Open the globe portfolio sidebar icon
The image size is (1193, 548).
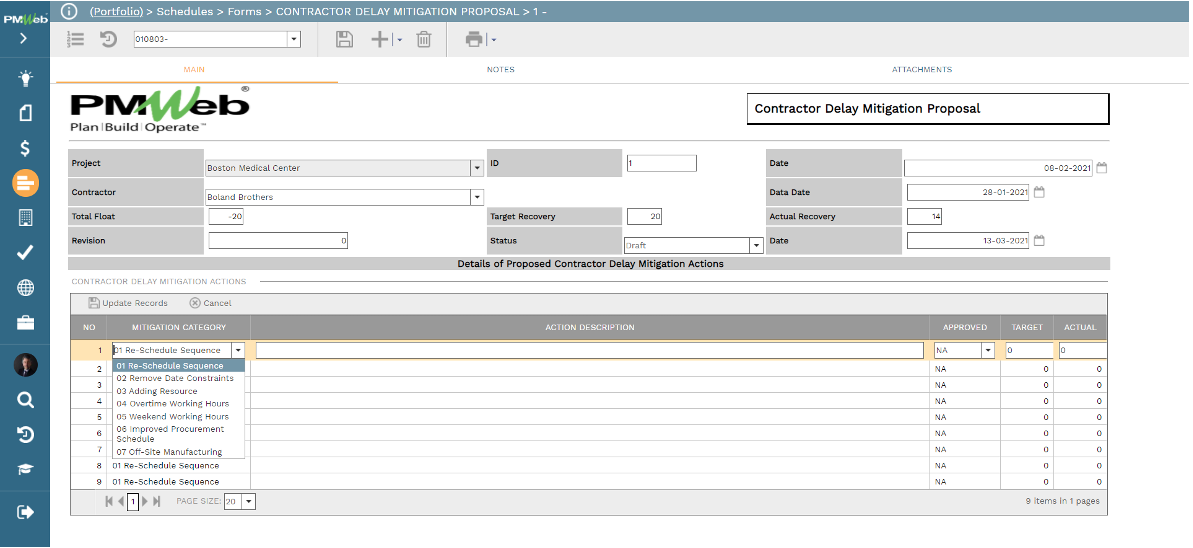(x=25, y=288)
